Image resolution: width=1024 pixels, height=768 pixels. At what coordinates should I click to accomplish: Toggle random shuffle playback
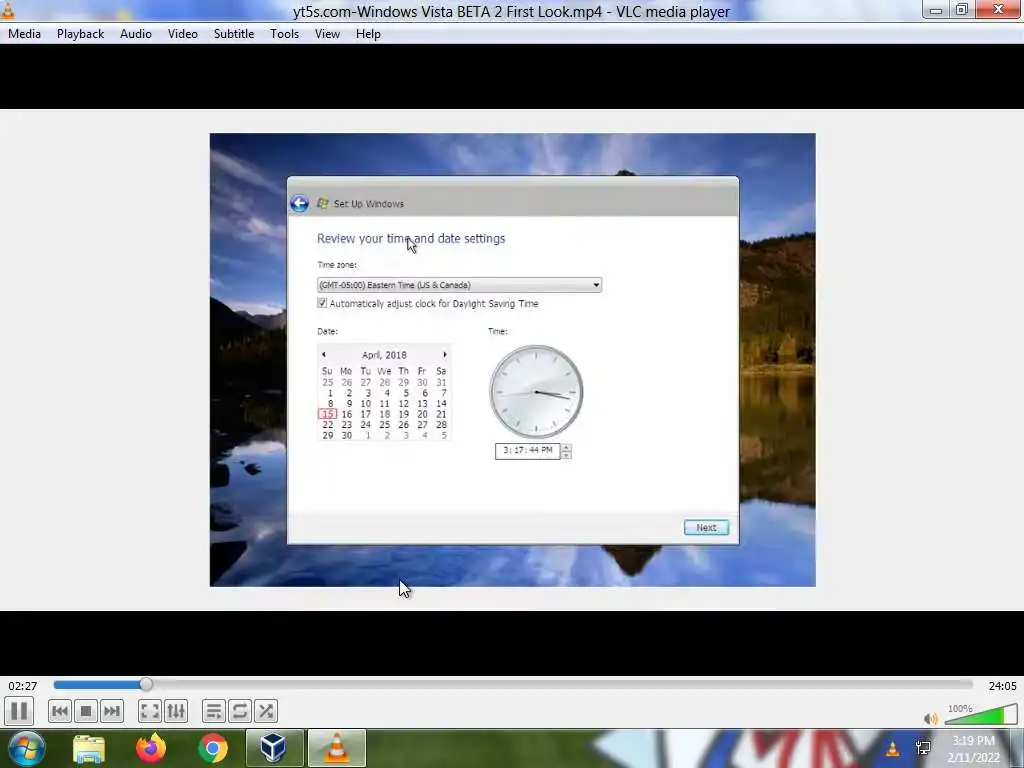[266, 711]
